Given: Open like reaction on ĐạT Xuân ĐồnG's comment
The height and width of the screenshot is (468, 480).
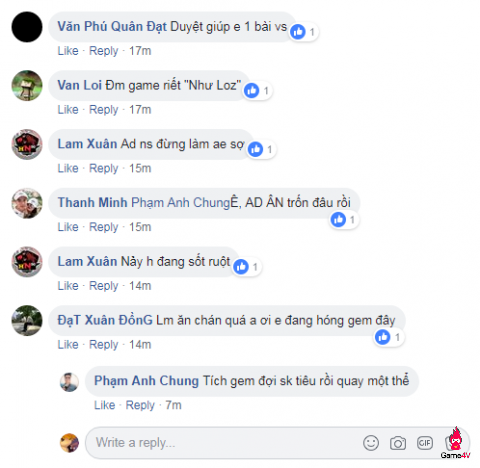Looking at the screenshot, I should 389,337.
